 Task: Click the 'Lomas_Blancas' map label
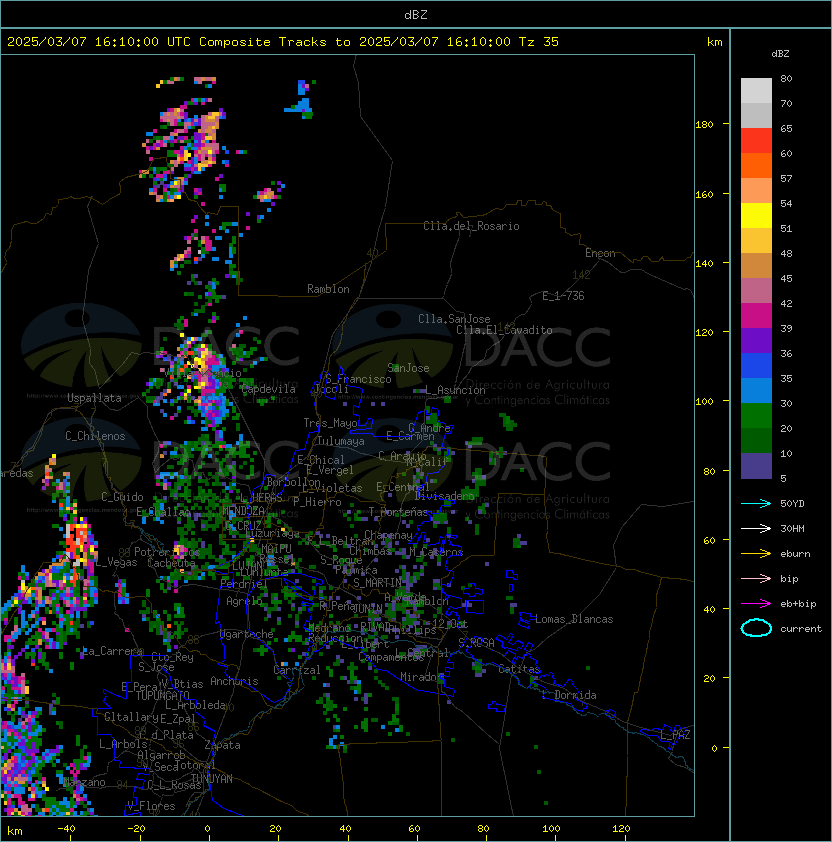574,619
